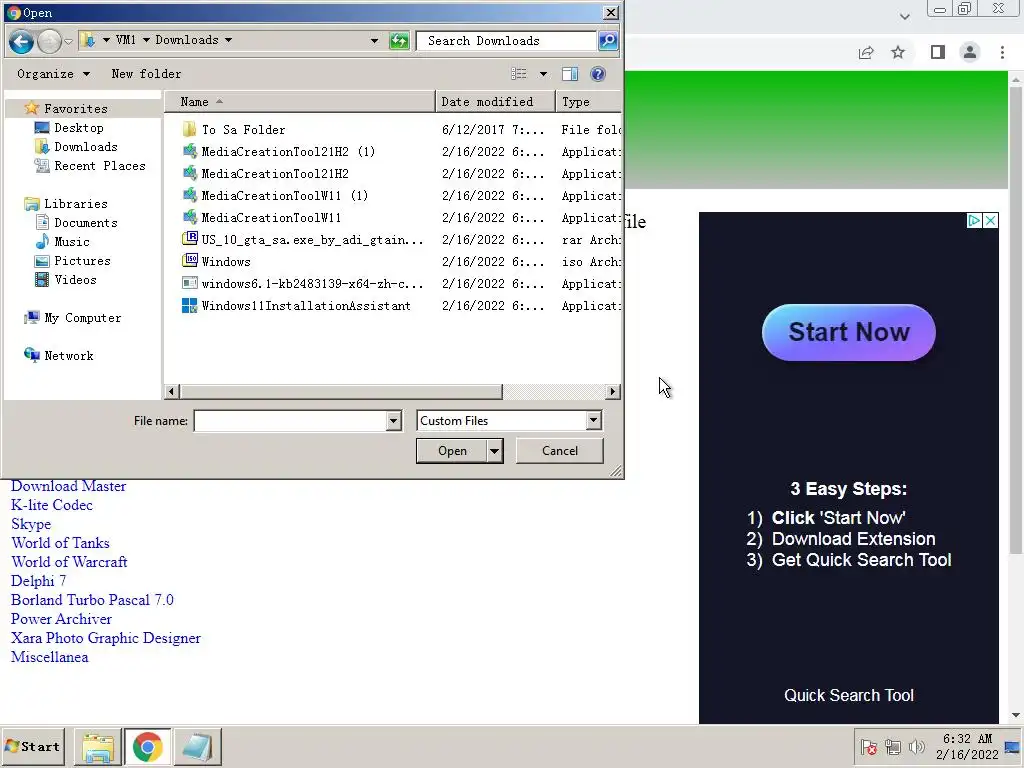This screenshot has height=768, width=1024.
Task: Click Chrome share icon in toolbar
Action: (x=866, y=52)
